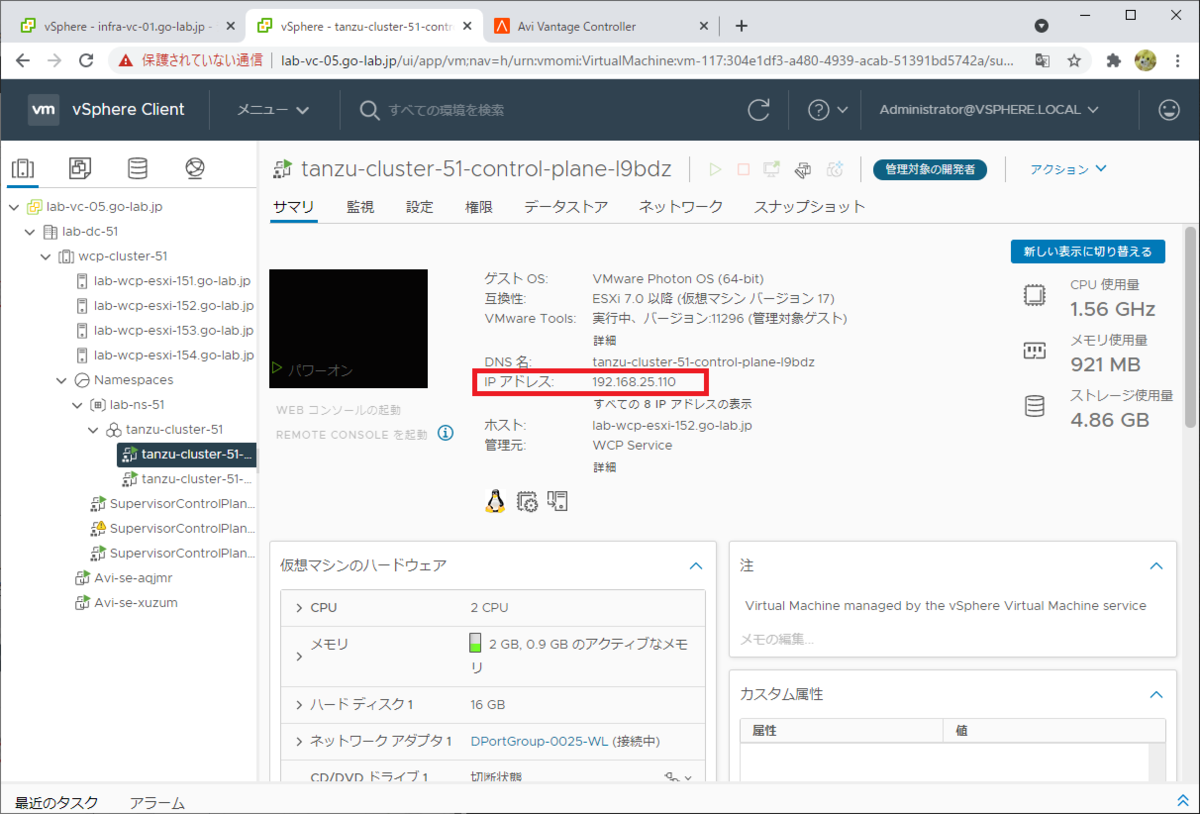This screenshot has height=814, width=1200.
Task: Expand the CPU hardware row
Action: 298,608
